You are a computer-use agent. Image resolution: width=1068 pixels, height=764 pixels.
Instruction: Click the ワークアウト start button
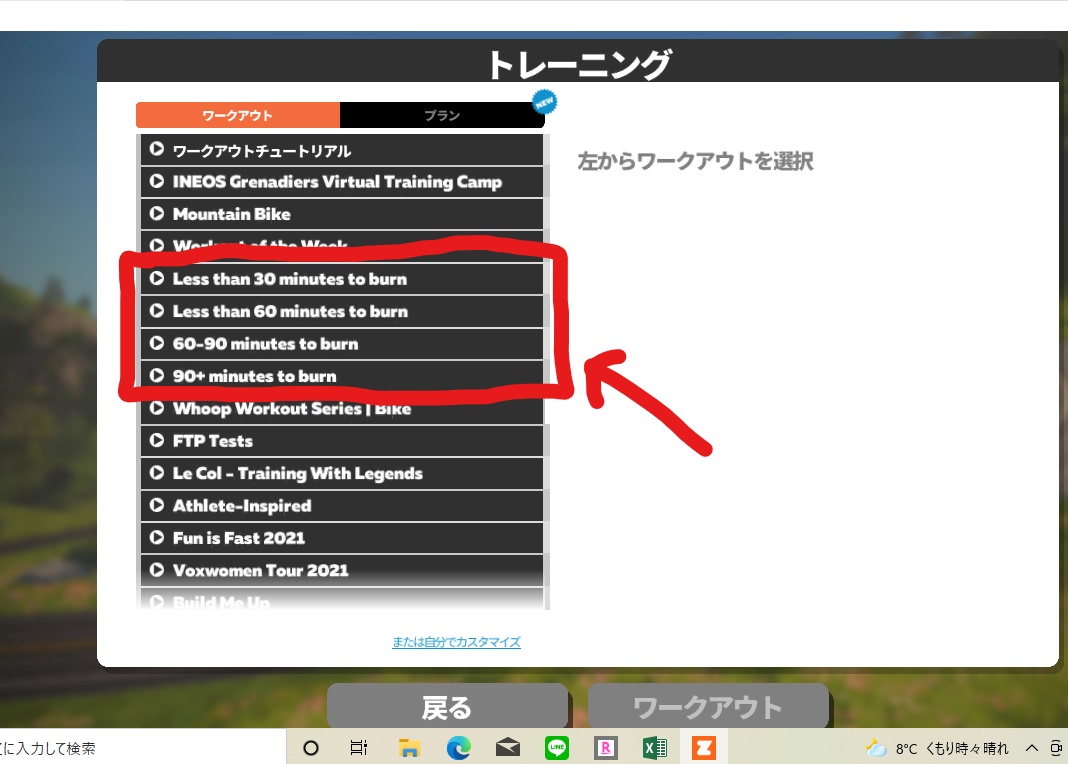708,707
